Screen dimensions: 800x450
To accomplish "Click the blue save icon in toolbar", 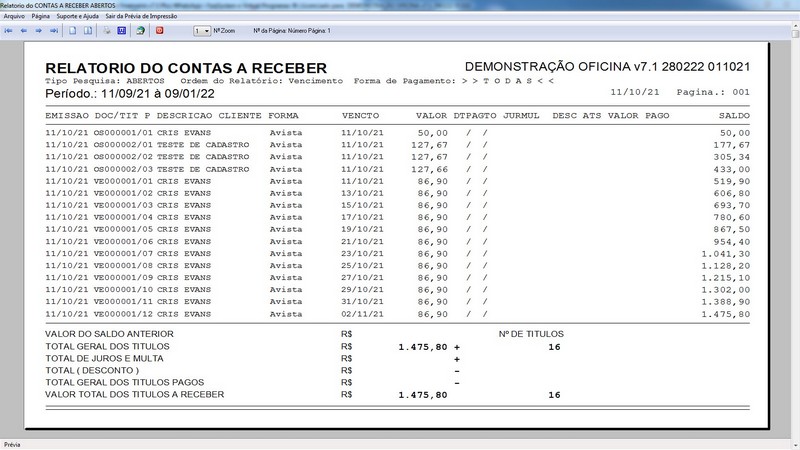I will [121, 31].
